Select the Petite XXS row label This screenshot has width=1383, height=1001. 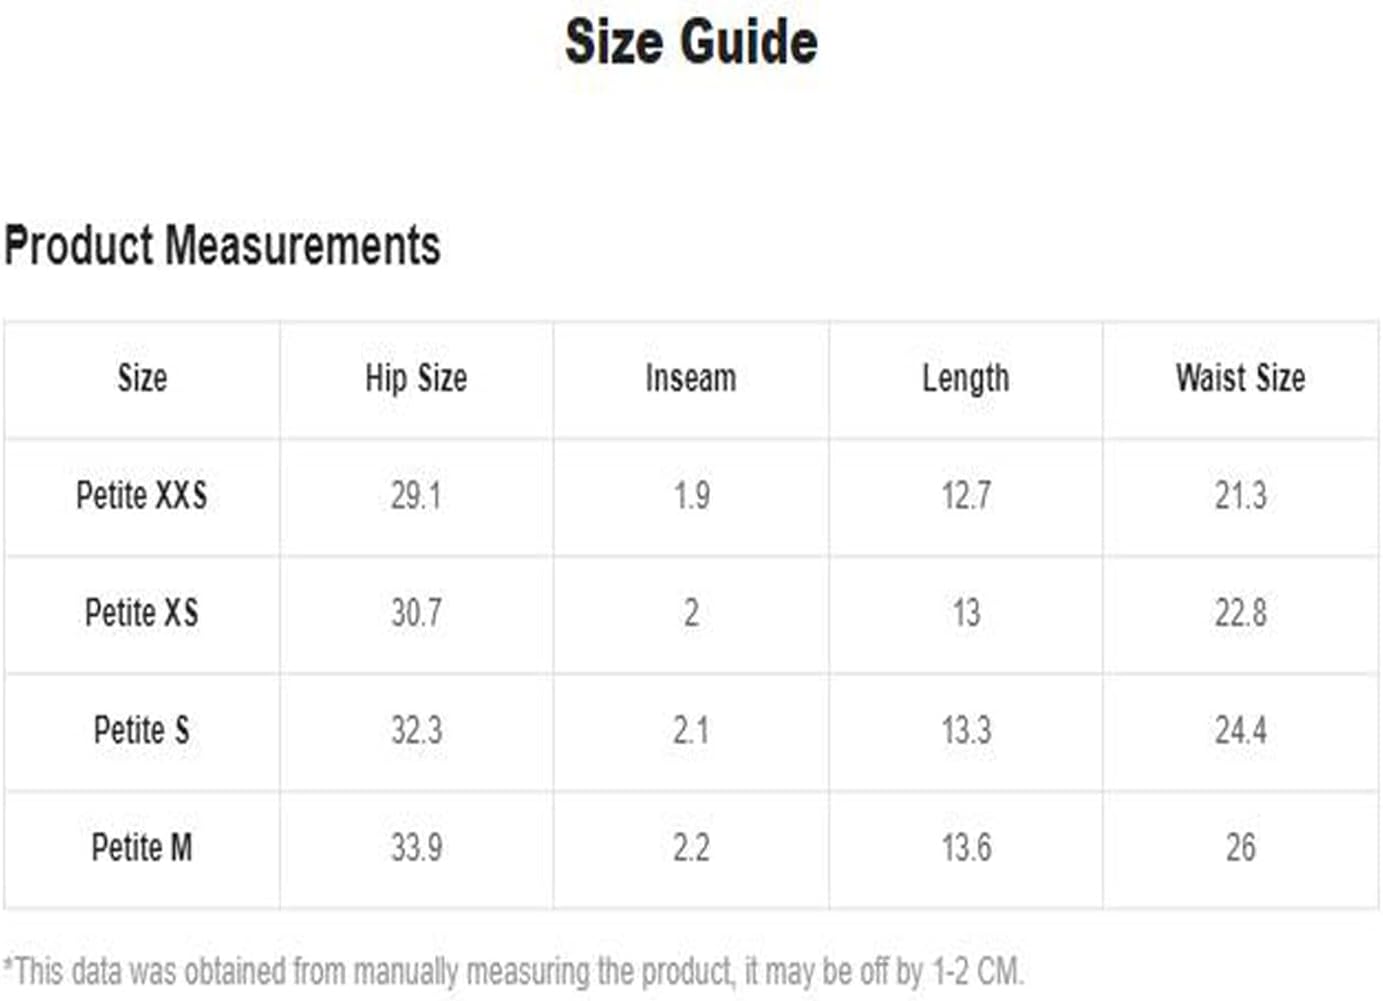(142, 495)
